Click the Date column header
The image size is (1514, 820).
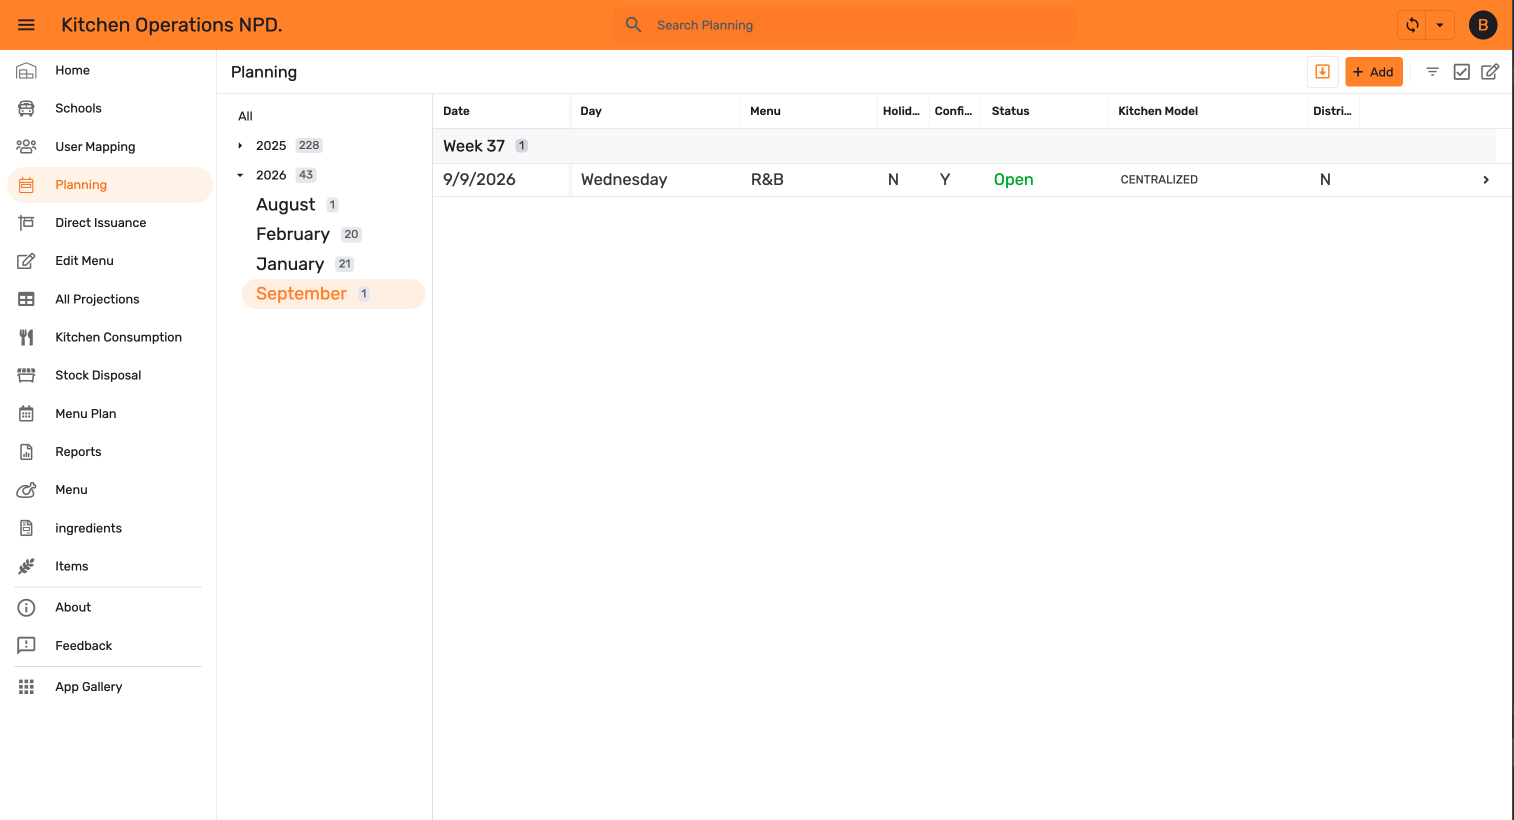coord(501,111)
